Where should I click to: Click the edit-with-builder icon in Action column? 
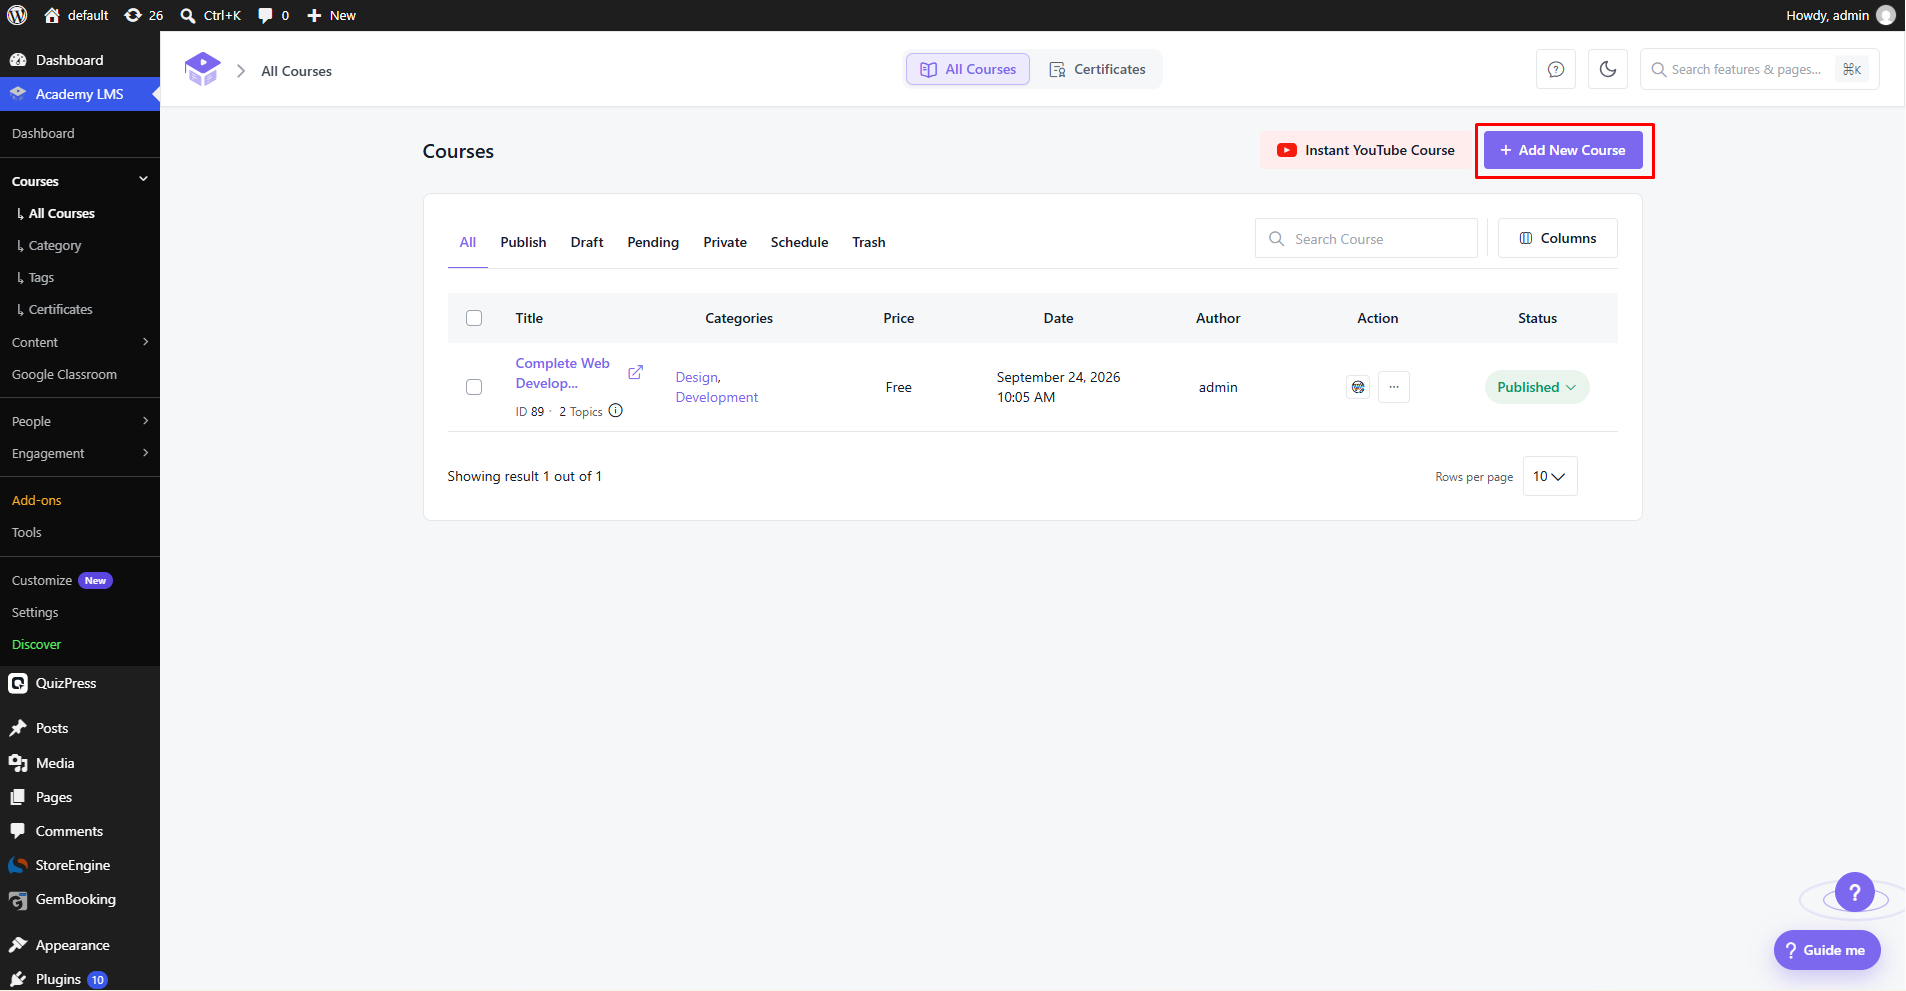[1358, 387]
